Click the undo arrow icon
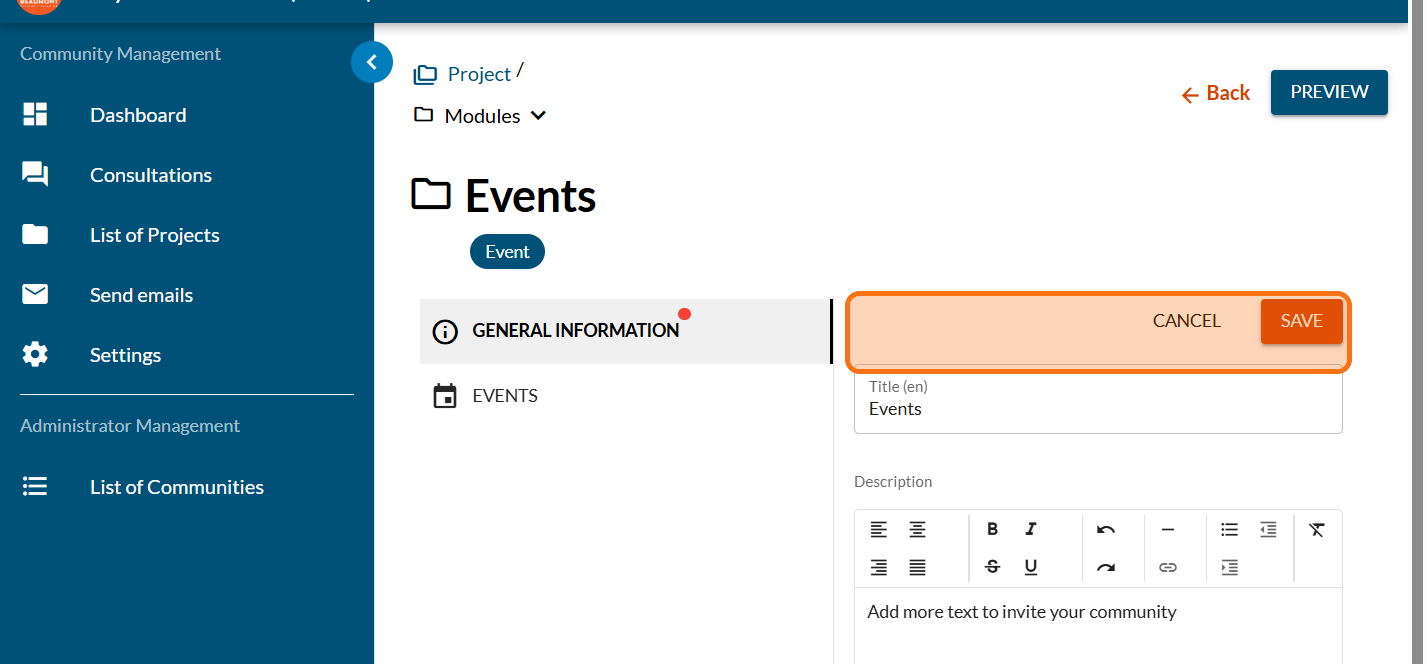 tap(1105, 529)
